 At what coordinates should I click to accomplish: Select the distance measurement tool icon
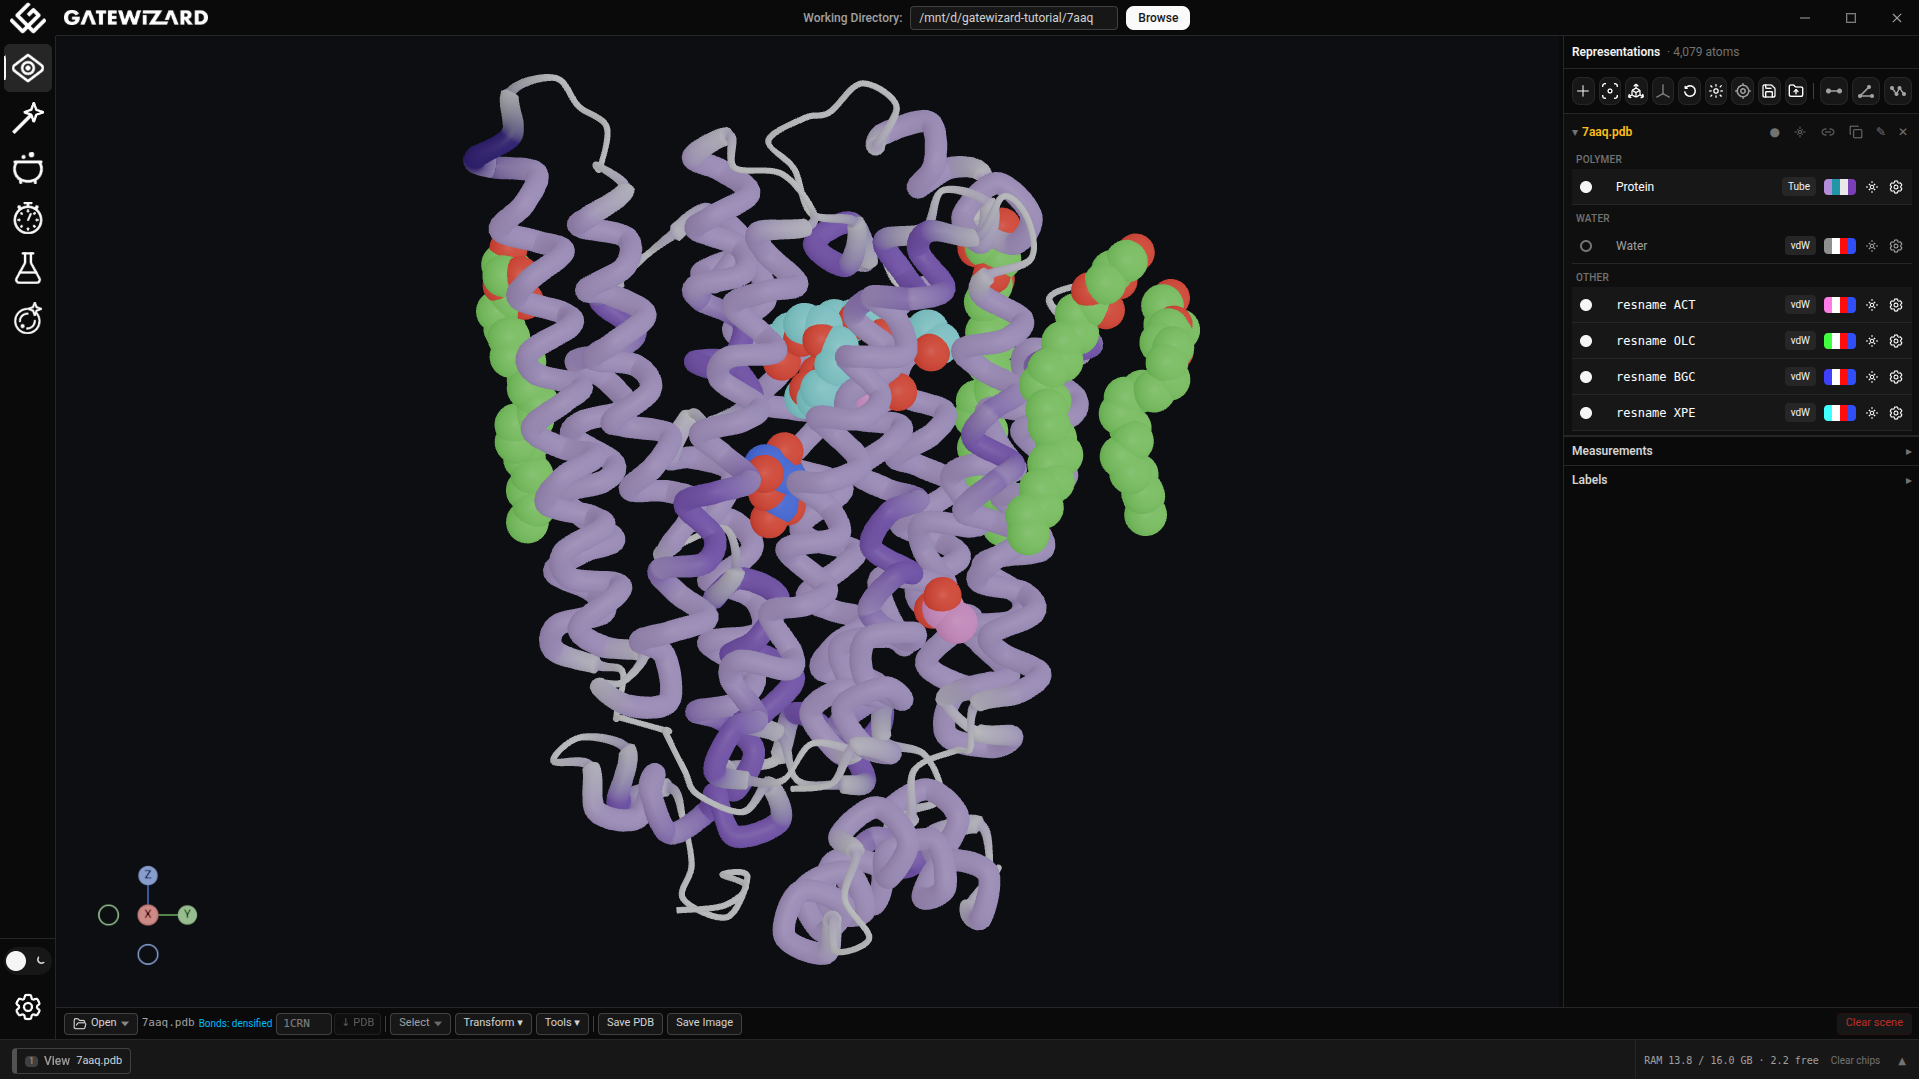(x=1834, y=91)
